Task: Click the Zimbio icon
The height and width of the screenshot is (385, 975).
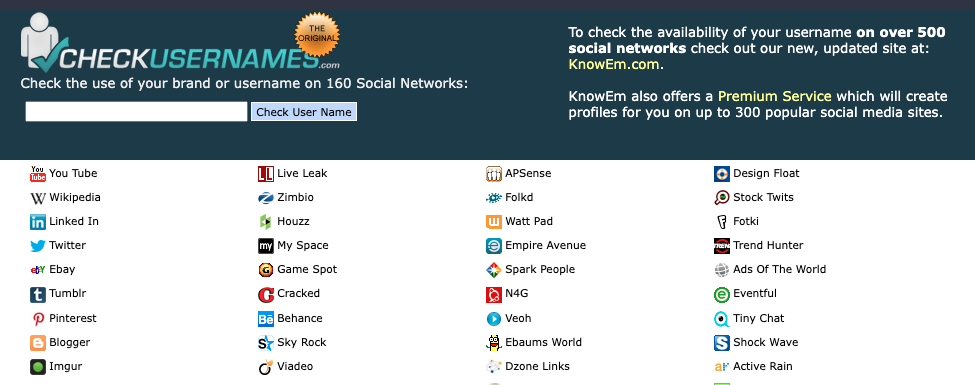Action: click(266, 198)
